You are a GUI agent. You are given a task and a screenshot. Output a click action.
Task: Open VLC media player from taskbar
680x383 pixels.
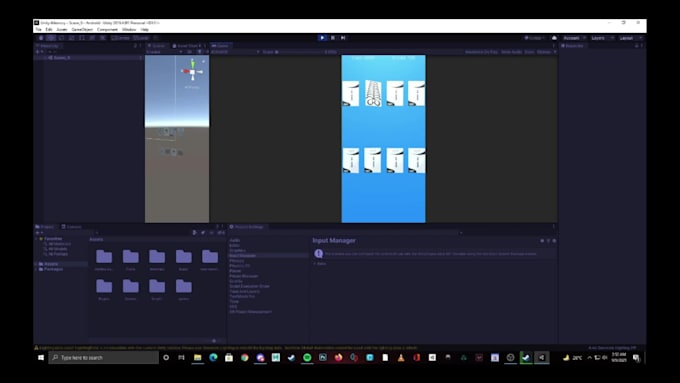401,357
